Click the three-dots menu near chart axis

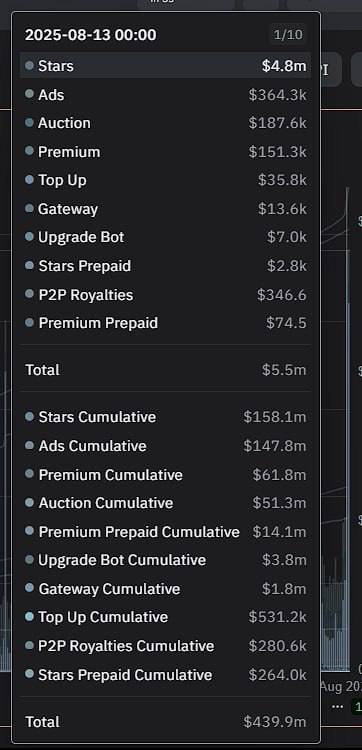[x=338, y=706]
